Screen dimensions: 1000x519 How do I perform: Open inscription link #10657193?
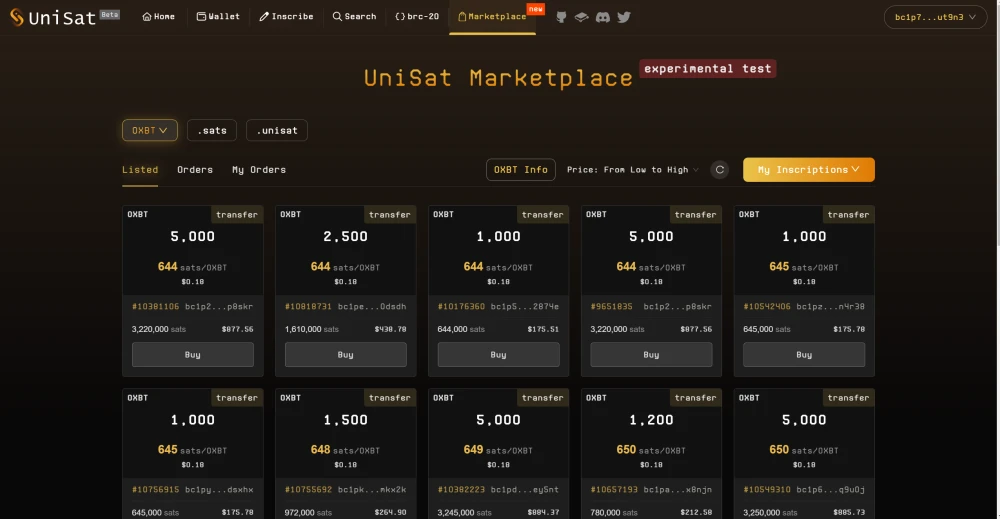[x=614, y=490]
